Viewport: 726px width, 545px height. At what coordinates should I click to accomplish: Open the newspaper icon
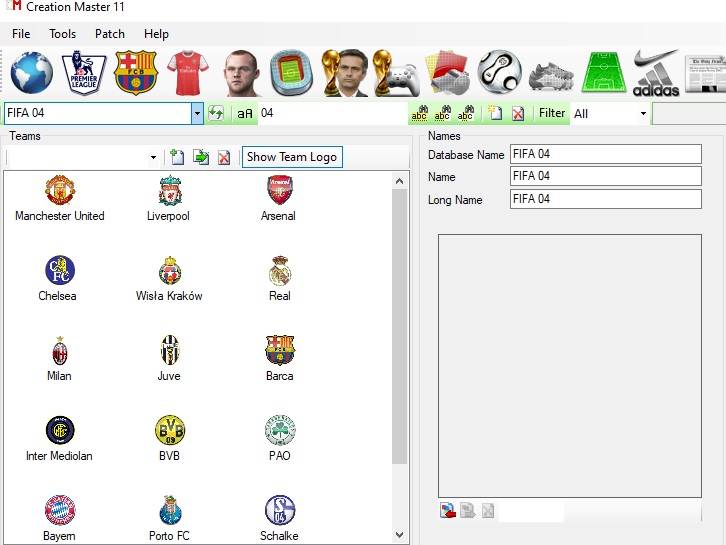(x=706, y=74)
